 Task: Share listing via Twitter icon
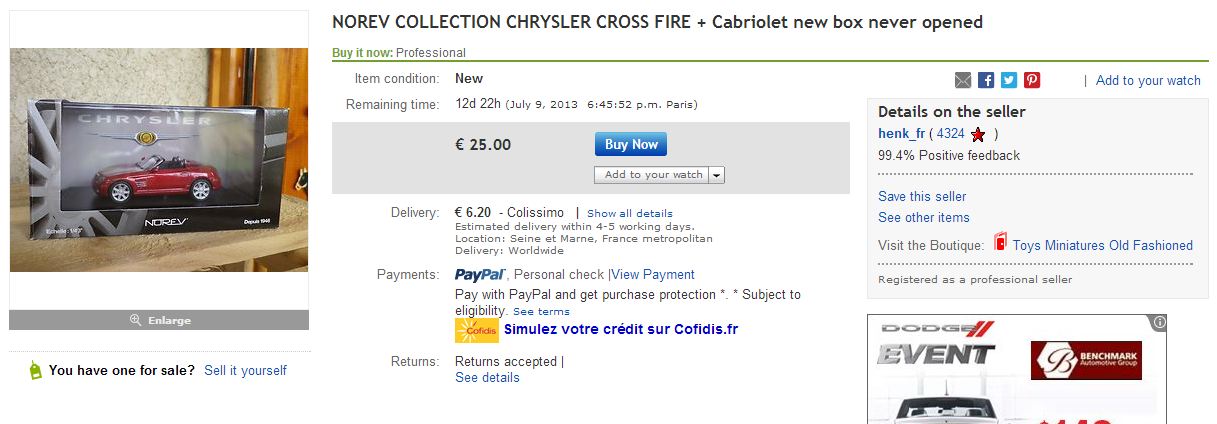1009,80
